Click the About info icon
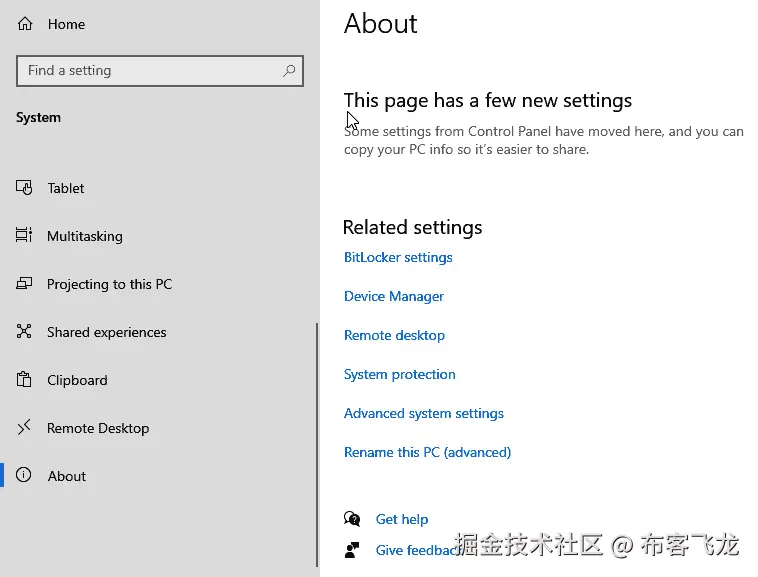This screenshot has width=758, height=577. tap(24, 475)
